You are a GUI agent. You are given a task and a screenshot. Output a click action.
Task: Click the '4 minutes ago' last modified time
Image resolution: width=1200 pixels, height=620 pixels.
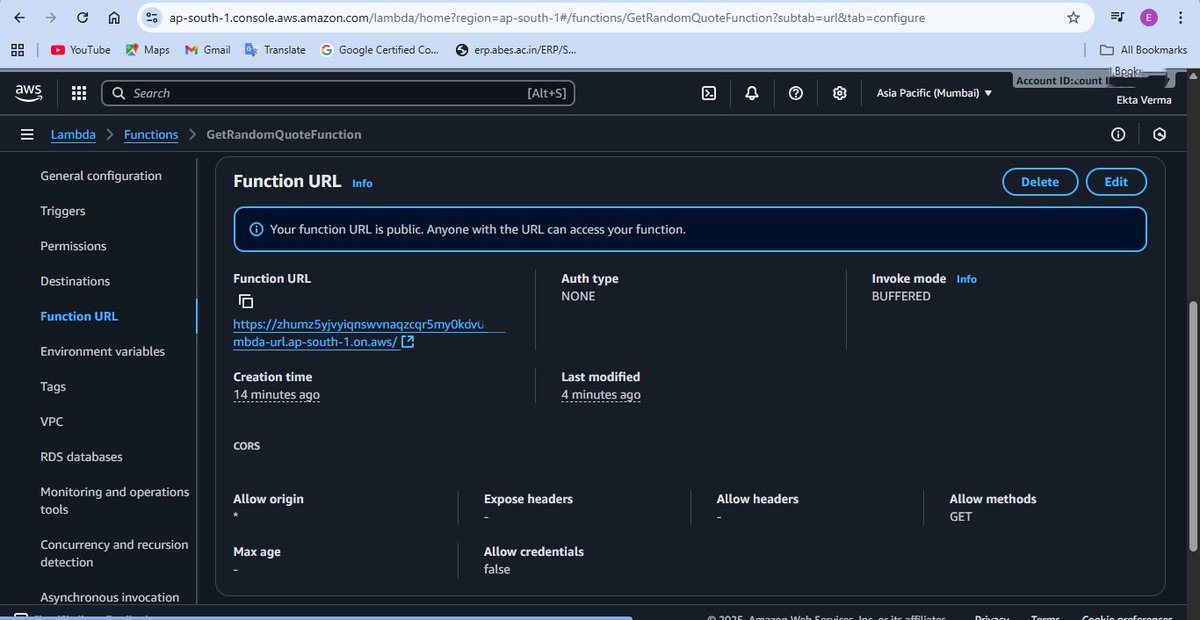601,395
